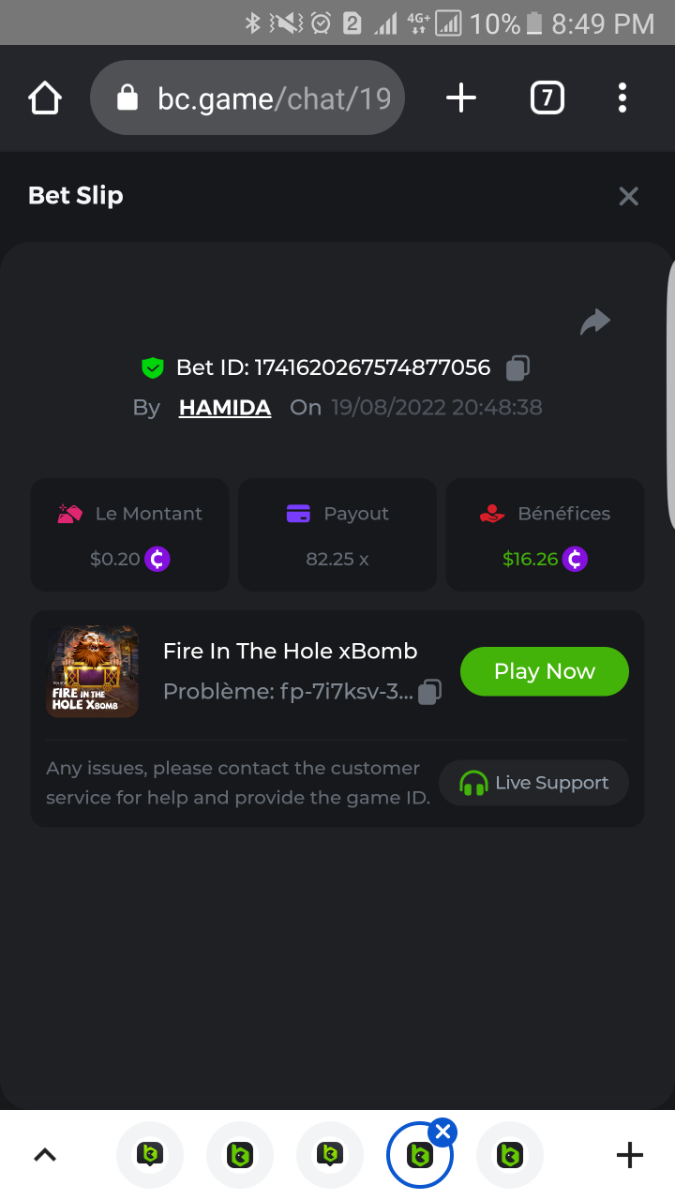Copy the game Problème ID

click(x=429, y=692)
